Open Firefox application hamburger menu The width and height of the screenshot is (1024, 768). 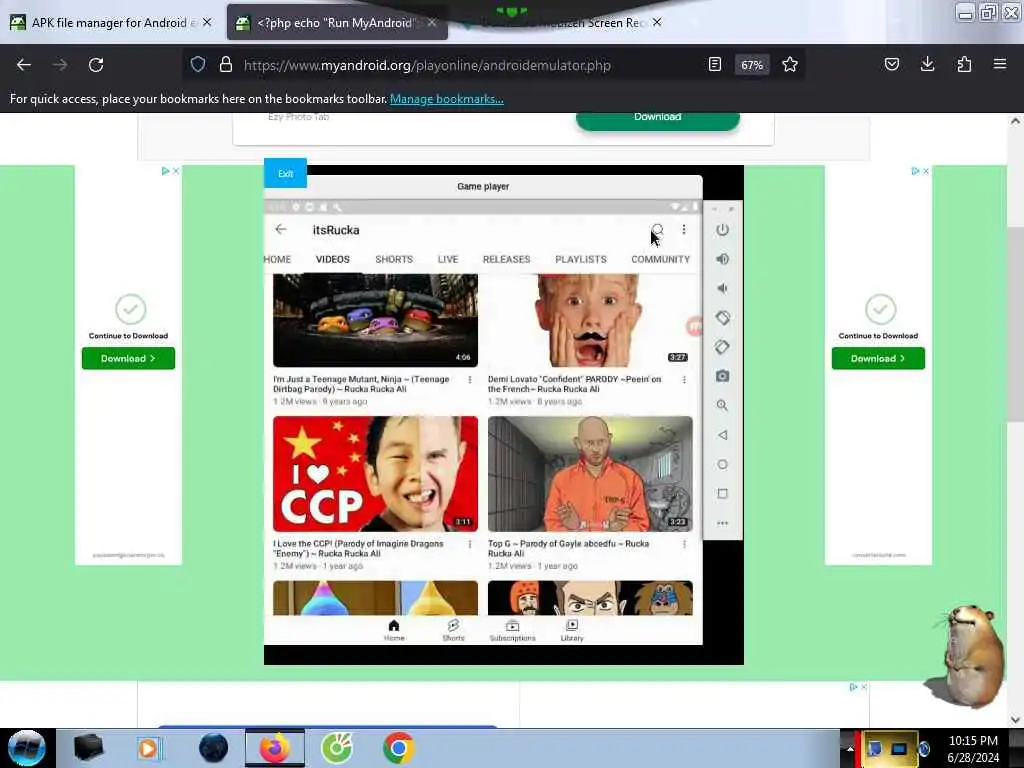click(x=1000, y=64)
